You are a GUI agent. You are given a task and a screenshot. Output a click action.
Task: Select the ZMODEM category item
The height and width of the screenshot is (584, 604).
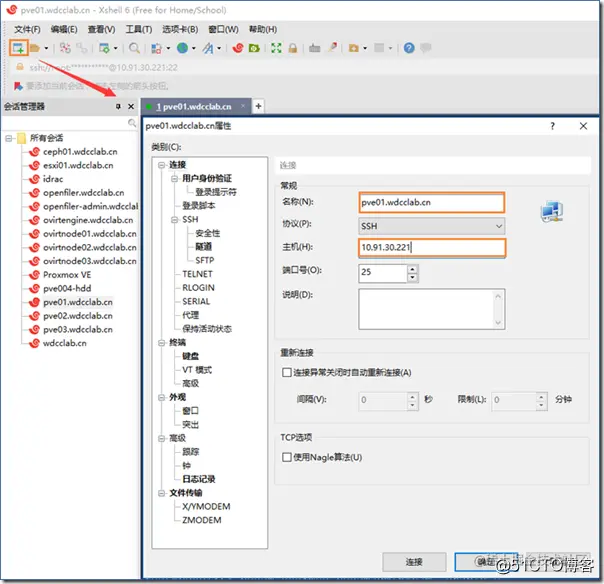point(201,520)
